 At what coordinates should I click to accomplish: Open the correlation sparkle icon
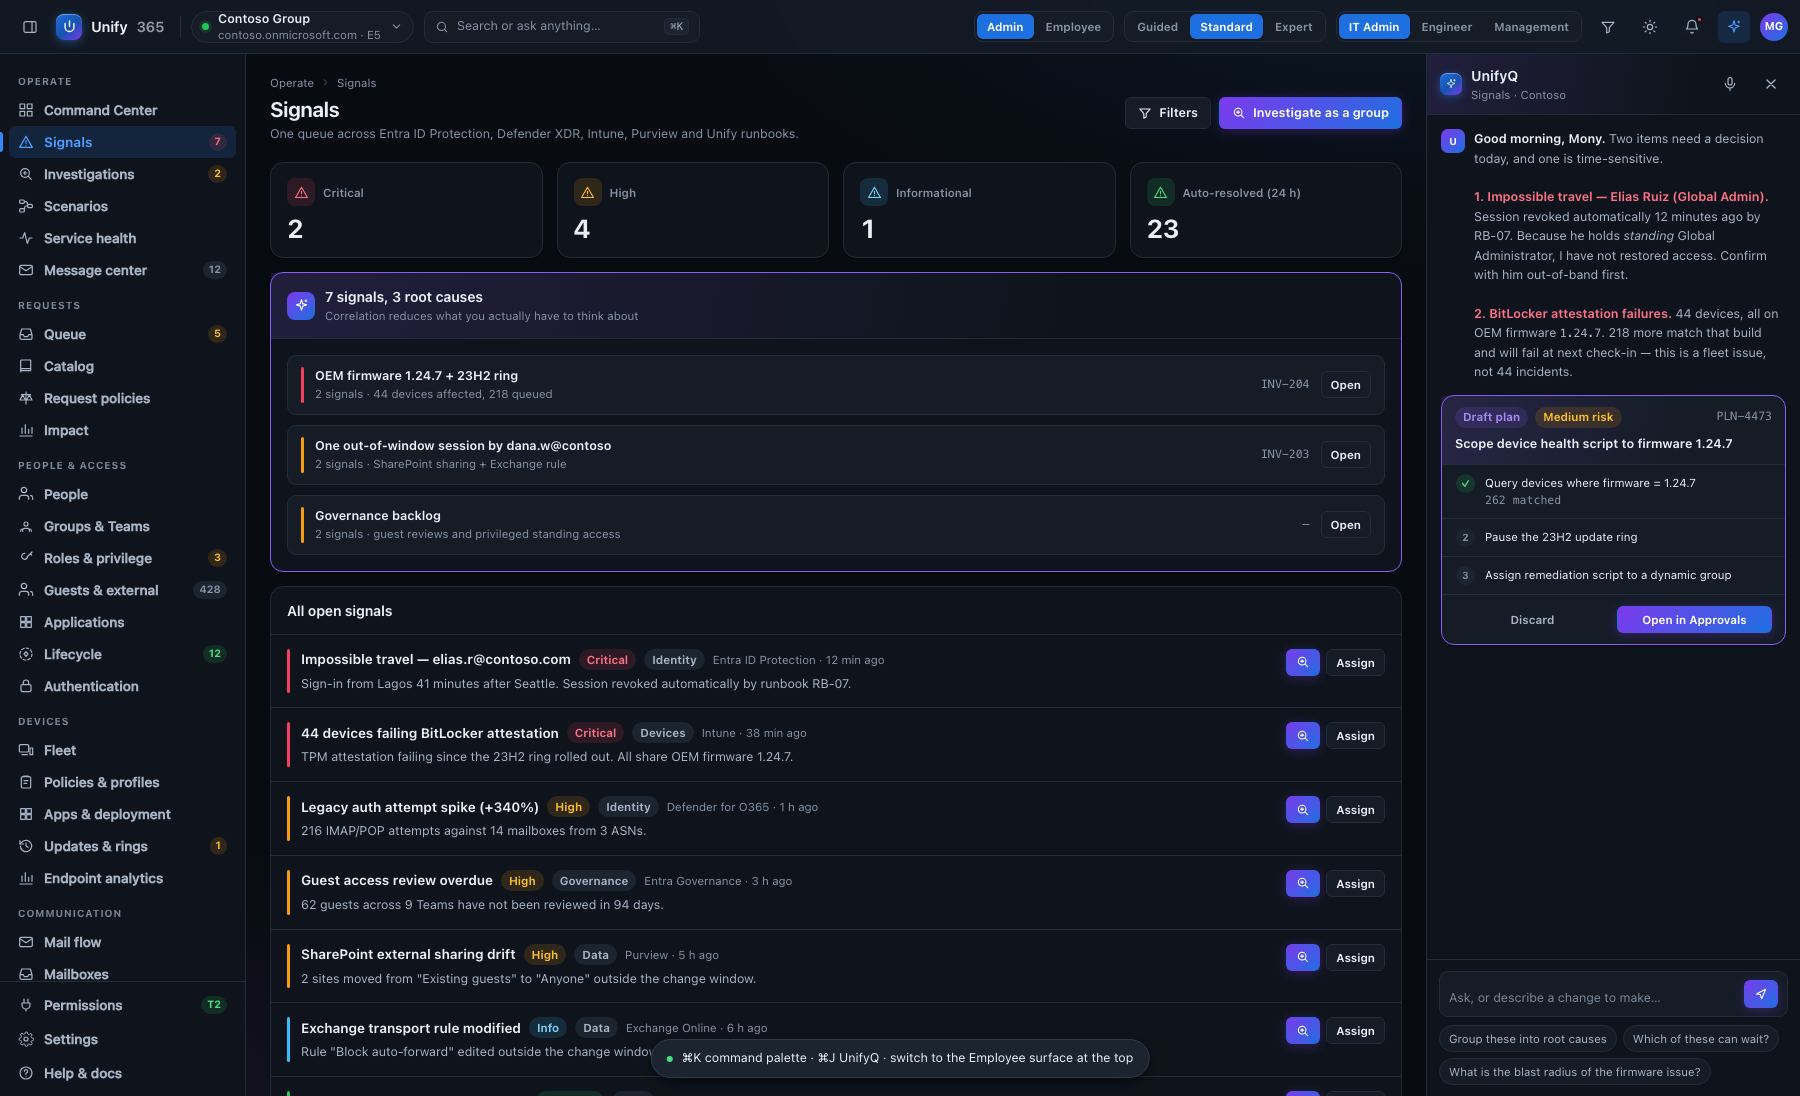click(x=301, y=306)
